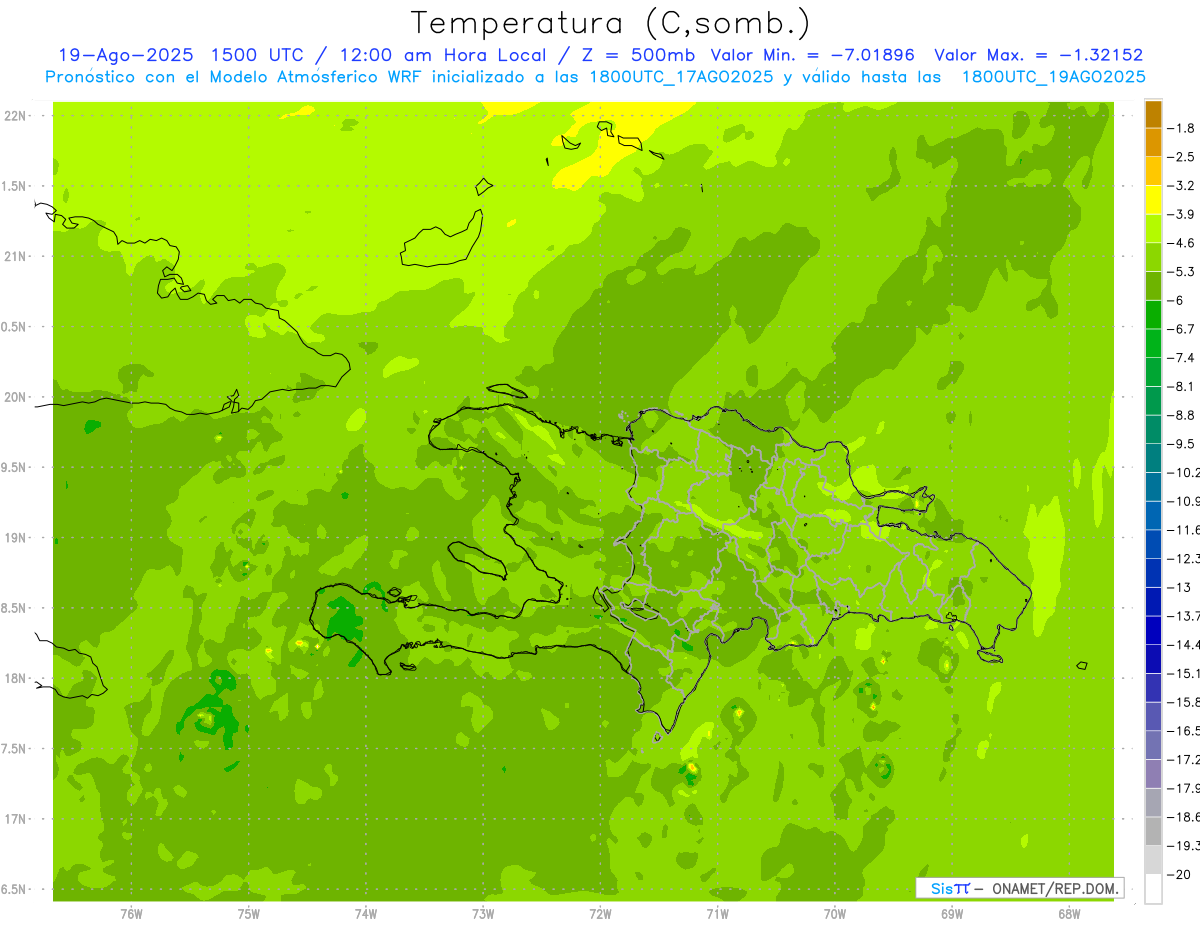Click the "-15.8" colorbar label

click(x=1183, y=702)
